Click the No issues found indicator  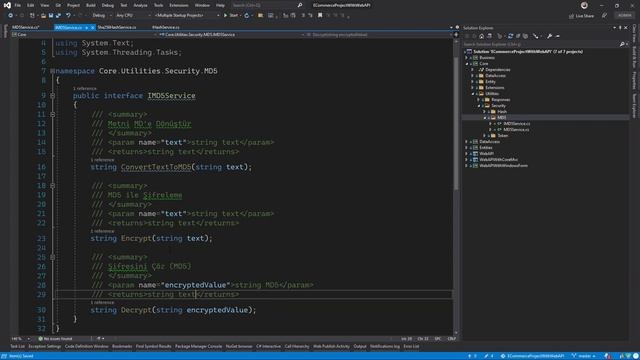click(55, 339)
